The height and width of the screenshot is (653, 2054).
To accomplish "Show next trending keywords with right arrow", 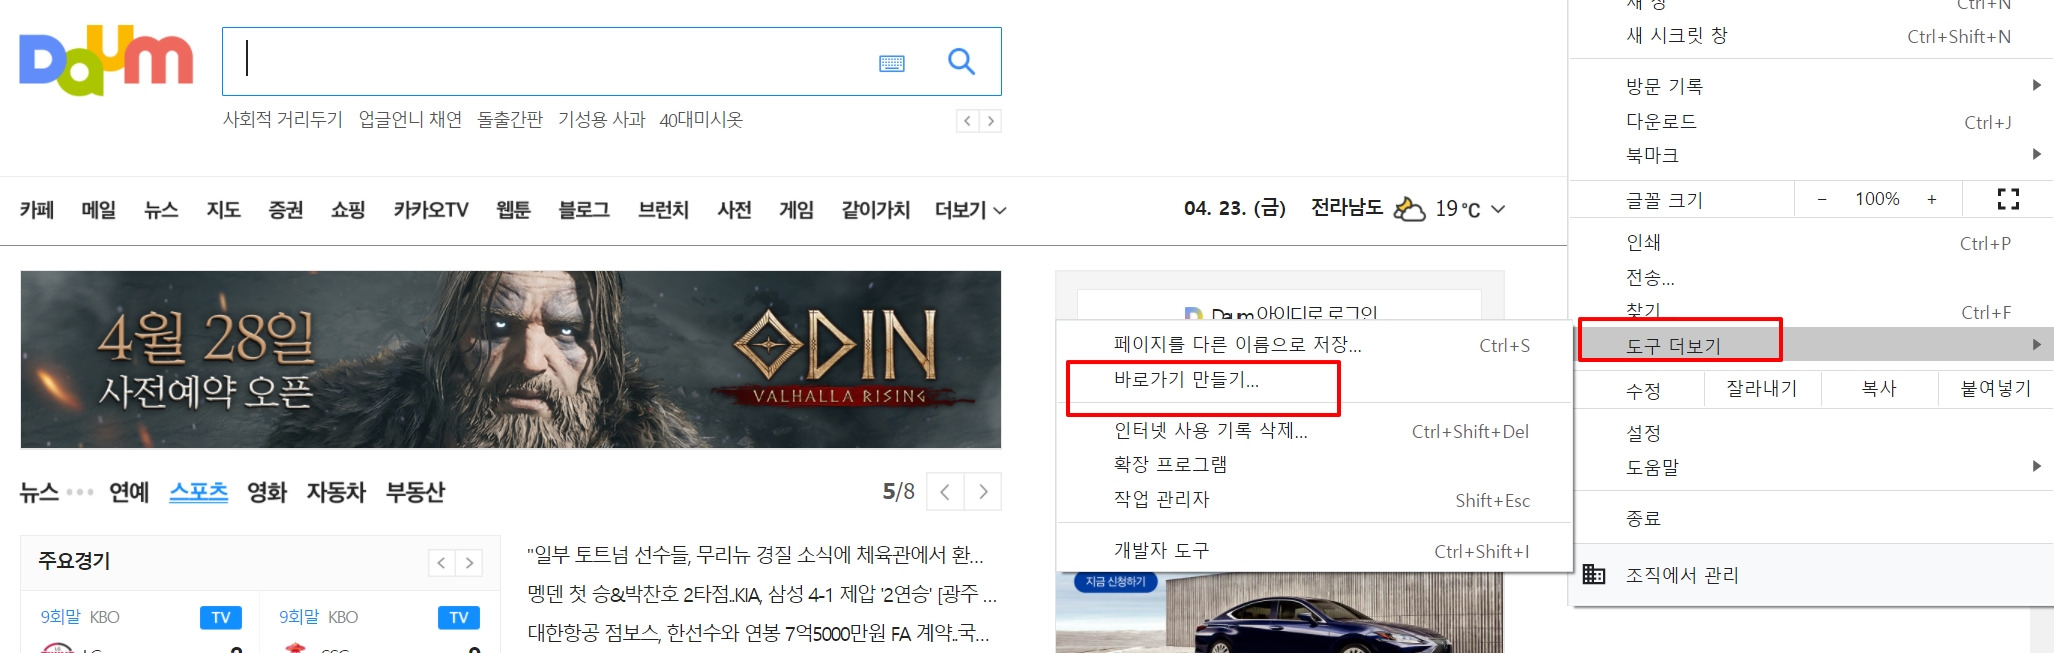I will [x=990, y=121].
